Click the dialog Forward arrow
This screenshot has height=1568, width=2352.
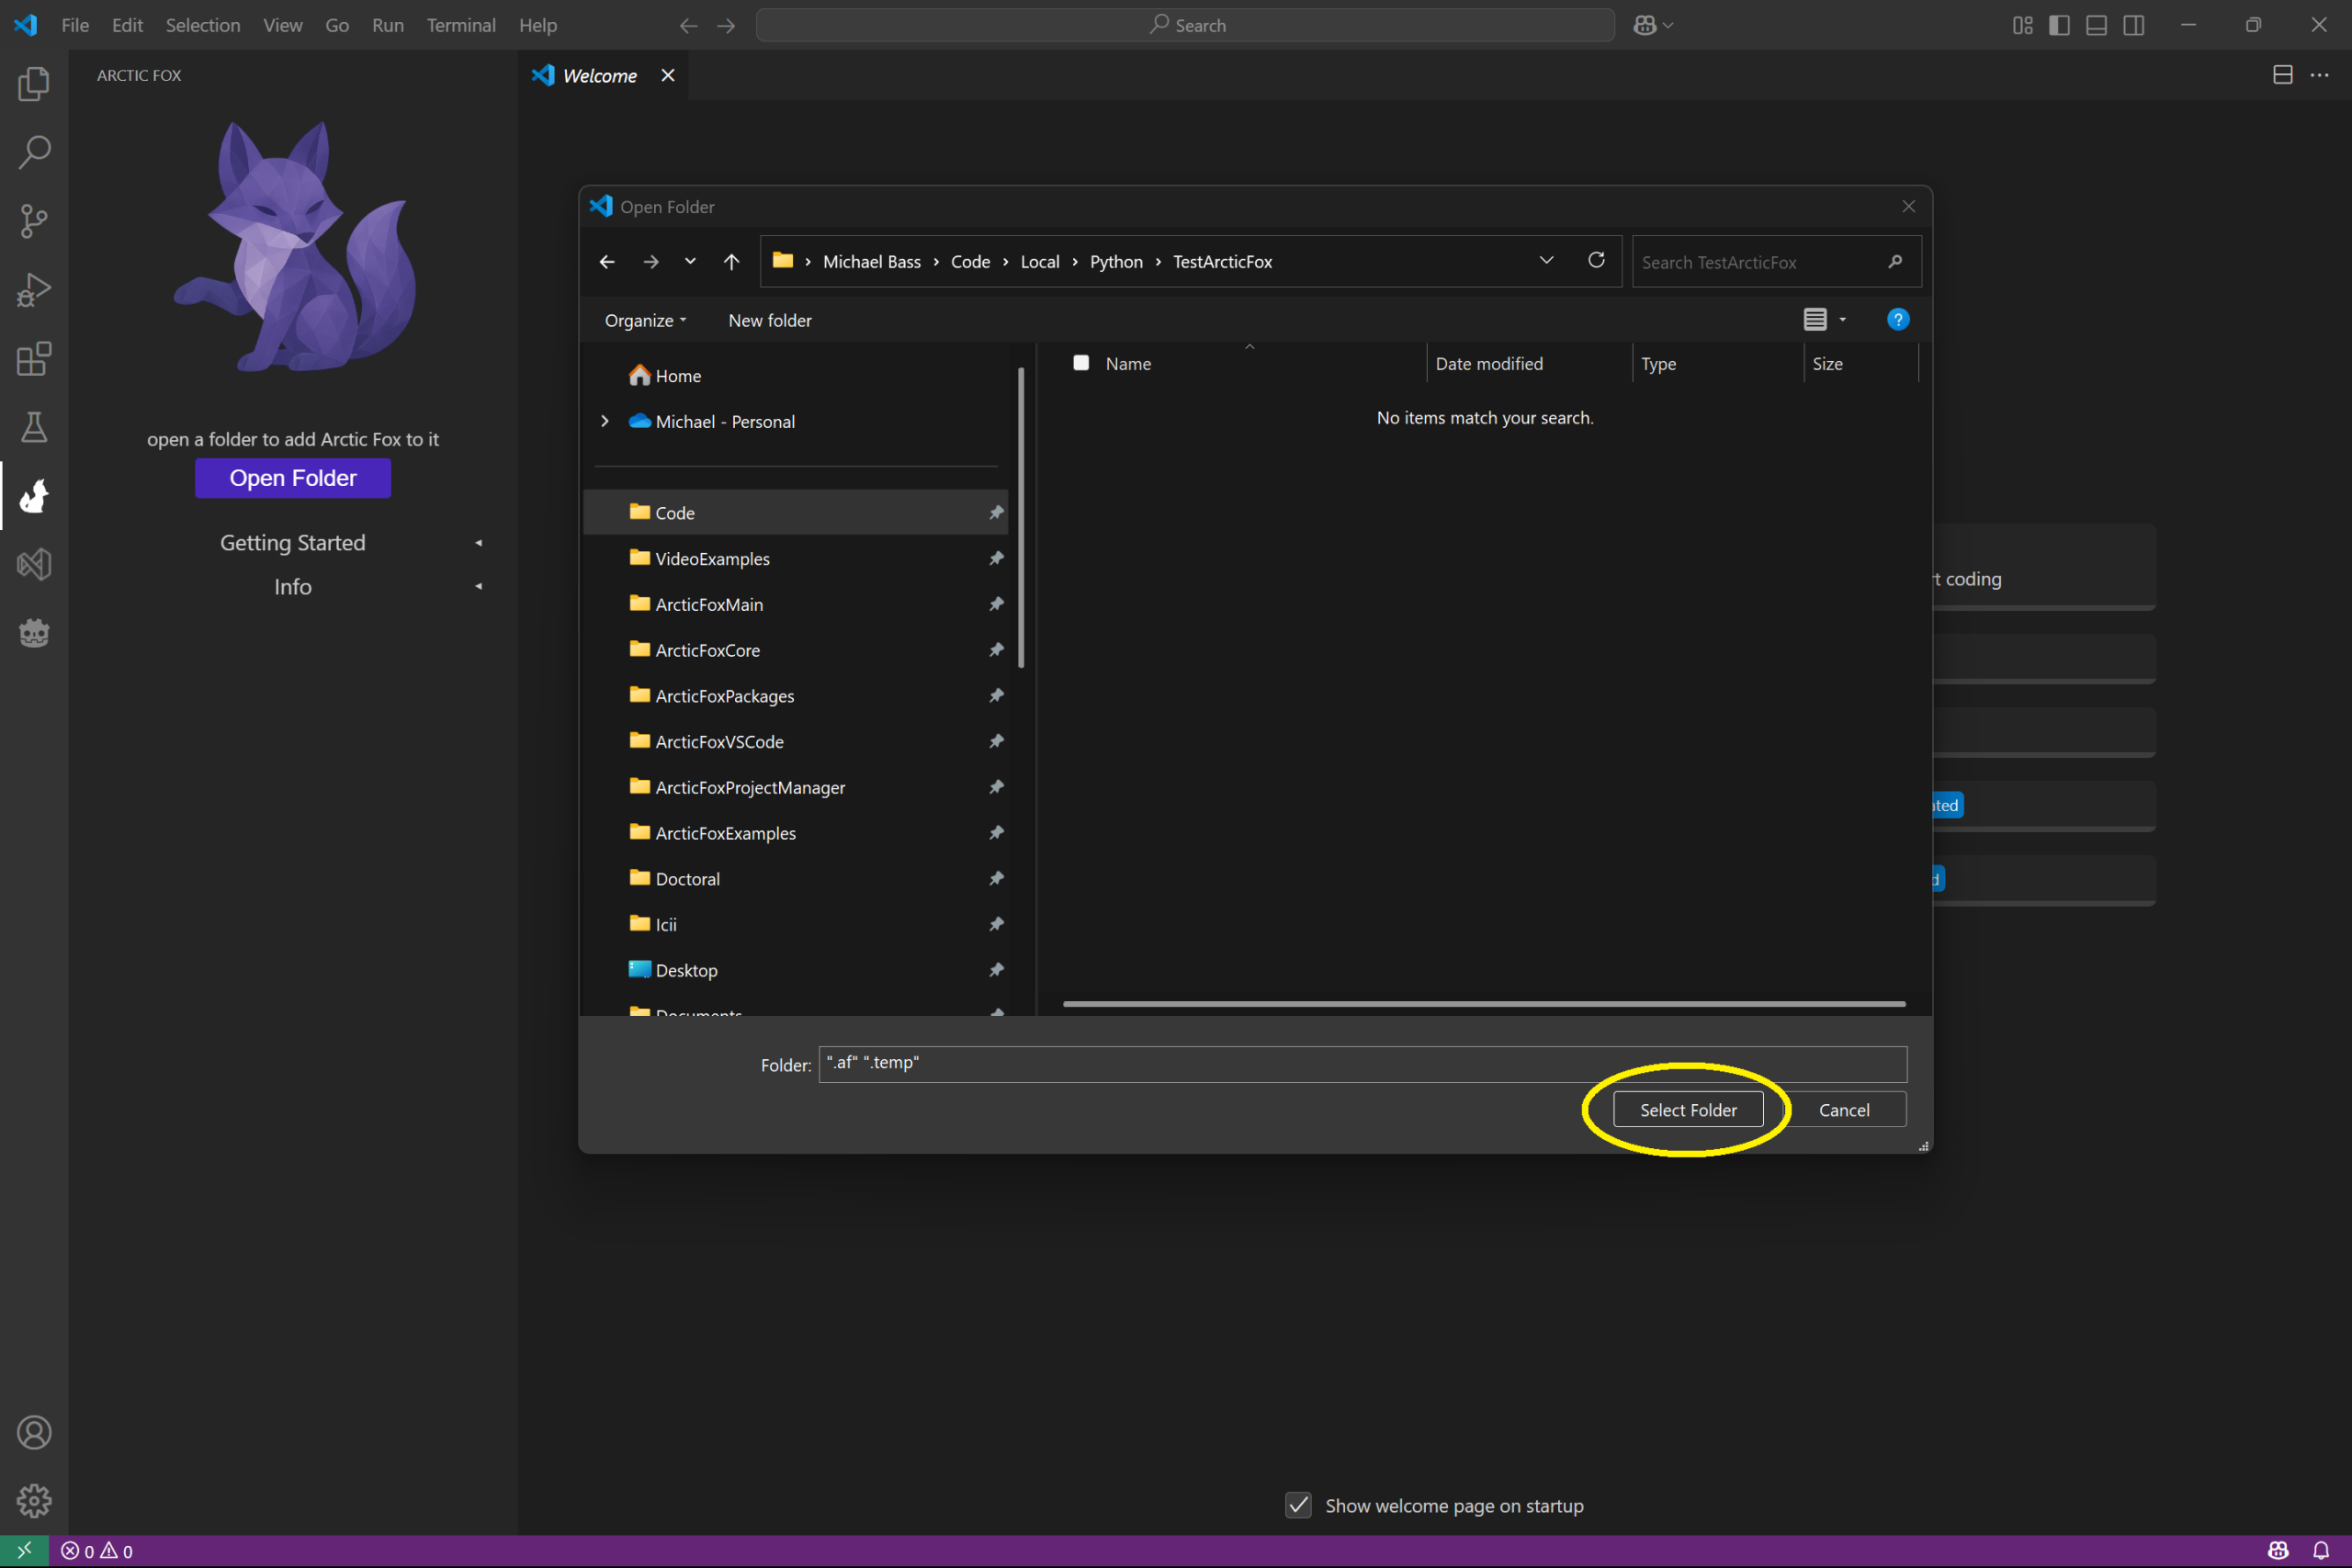(x=651, y=261)
